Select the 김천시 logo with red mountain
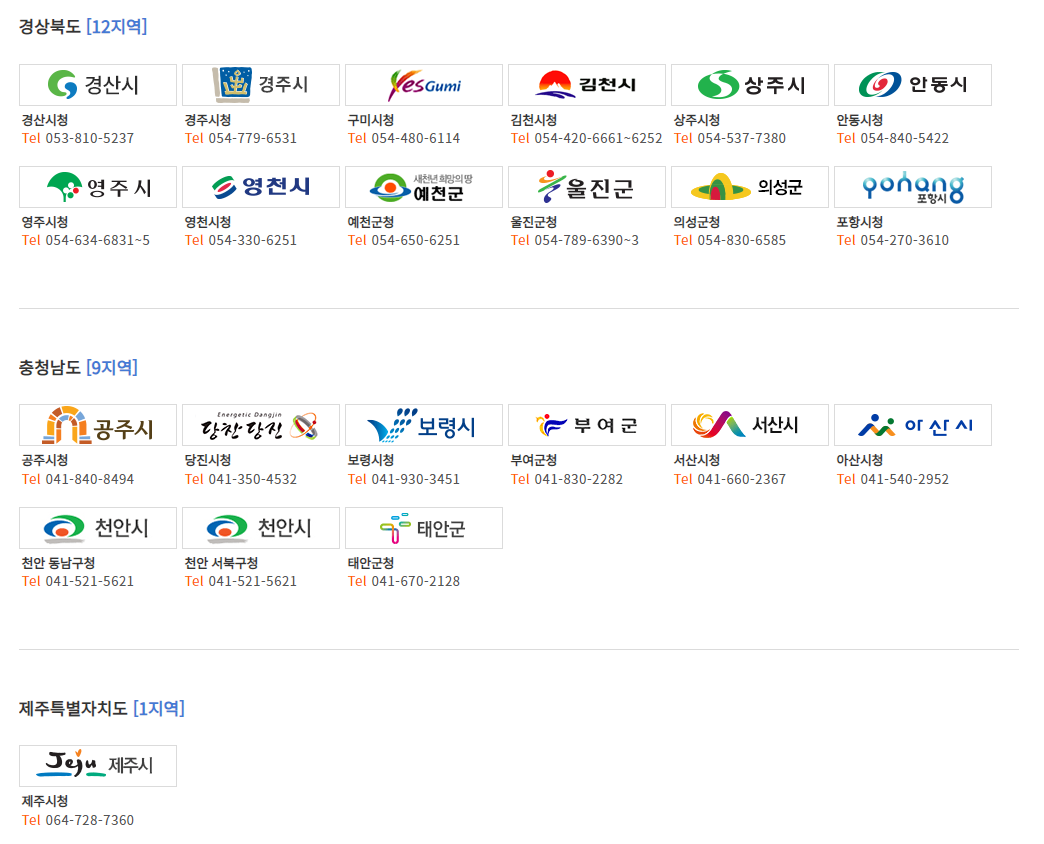1044x844 pixels. pos(586,85)
